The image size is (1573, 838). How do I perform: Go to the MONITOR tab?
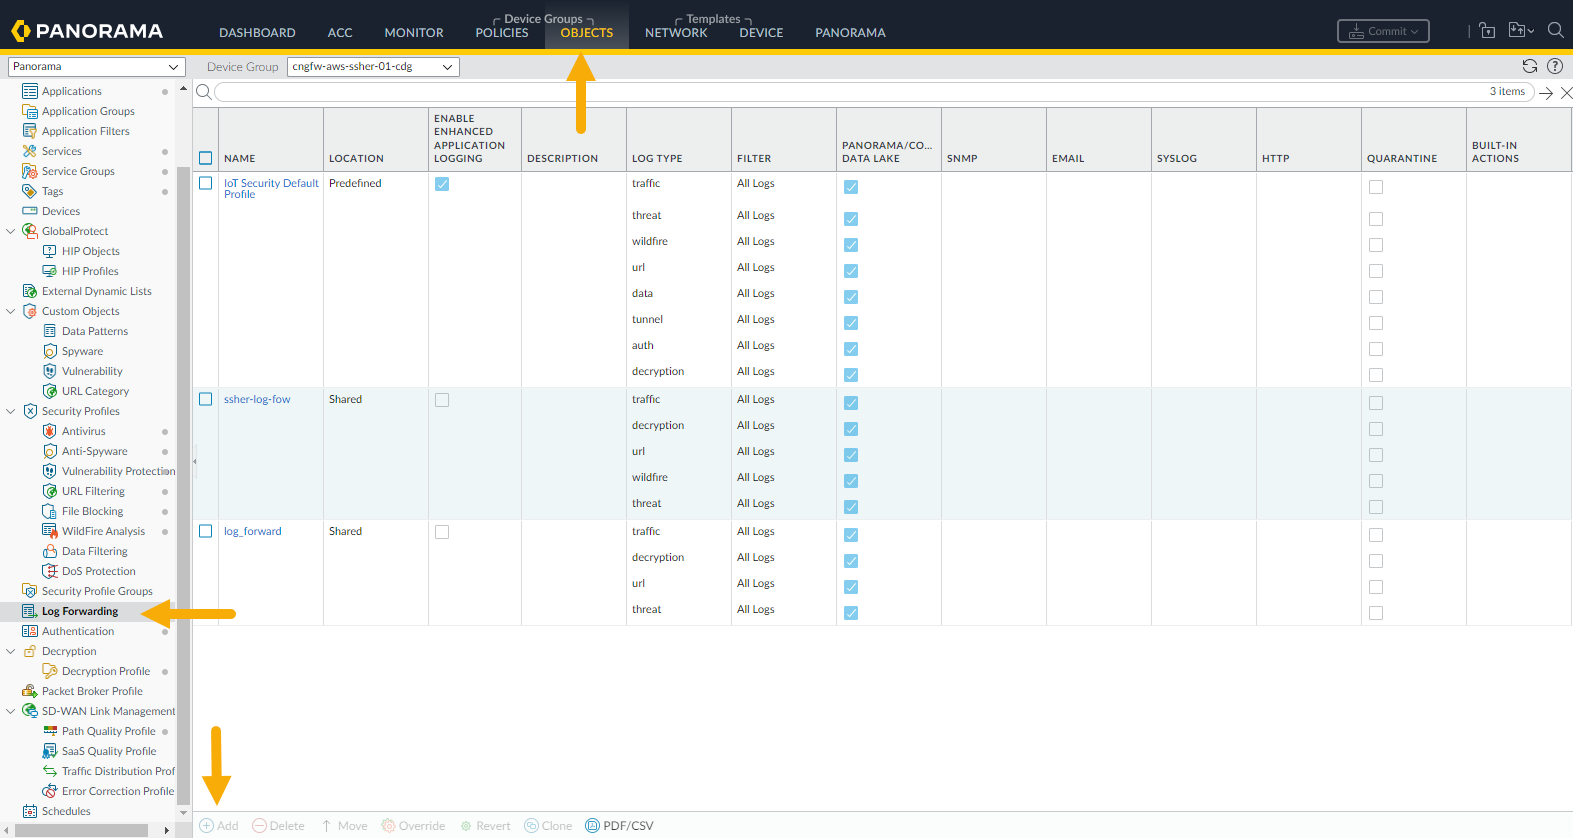click(413, 33)
